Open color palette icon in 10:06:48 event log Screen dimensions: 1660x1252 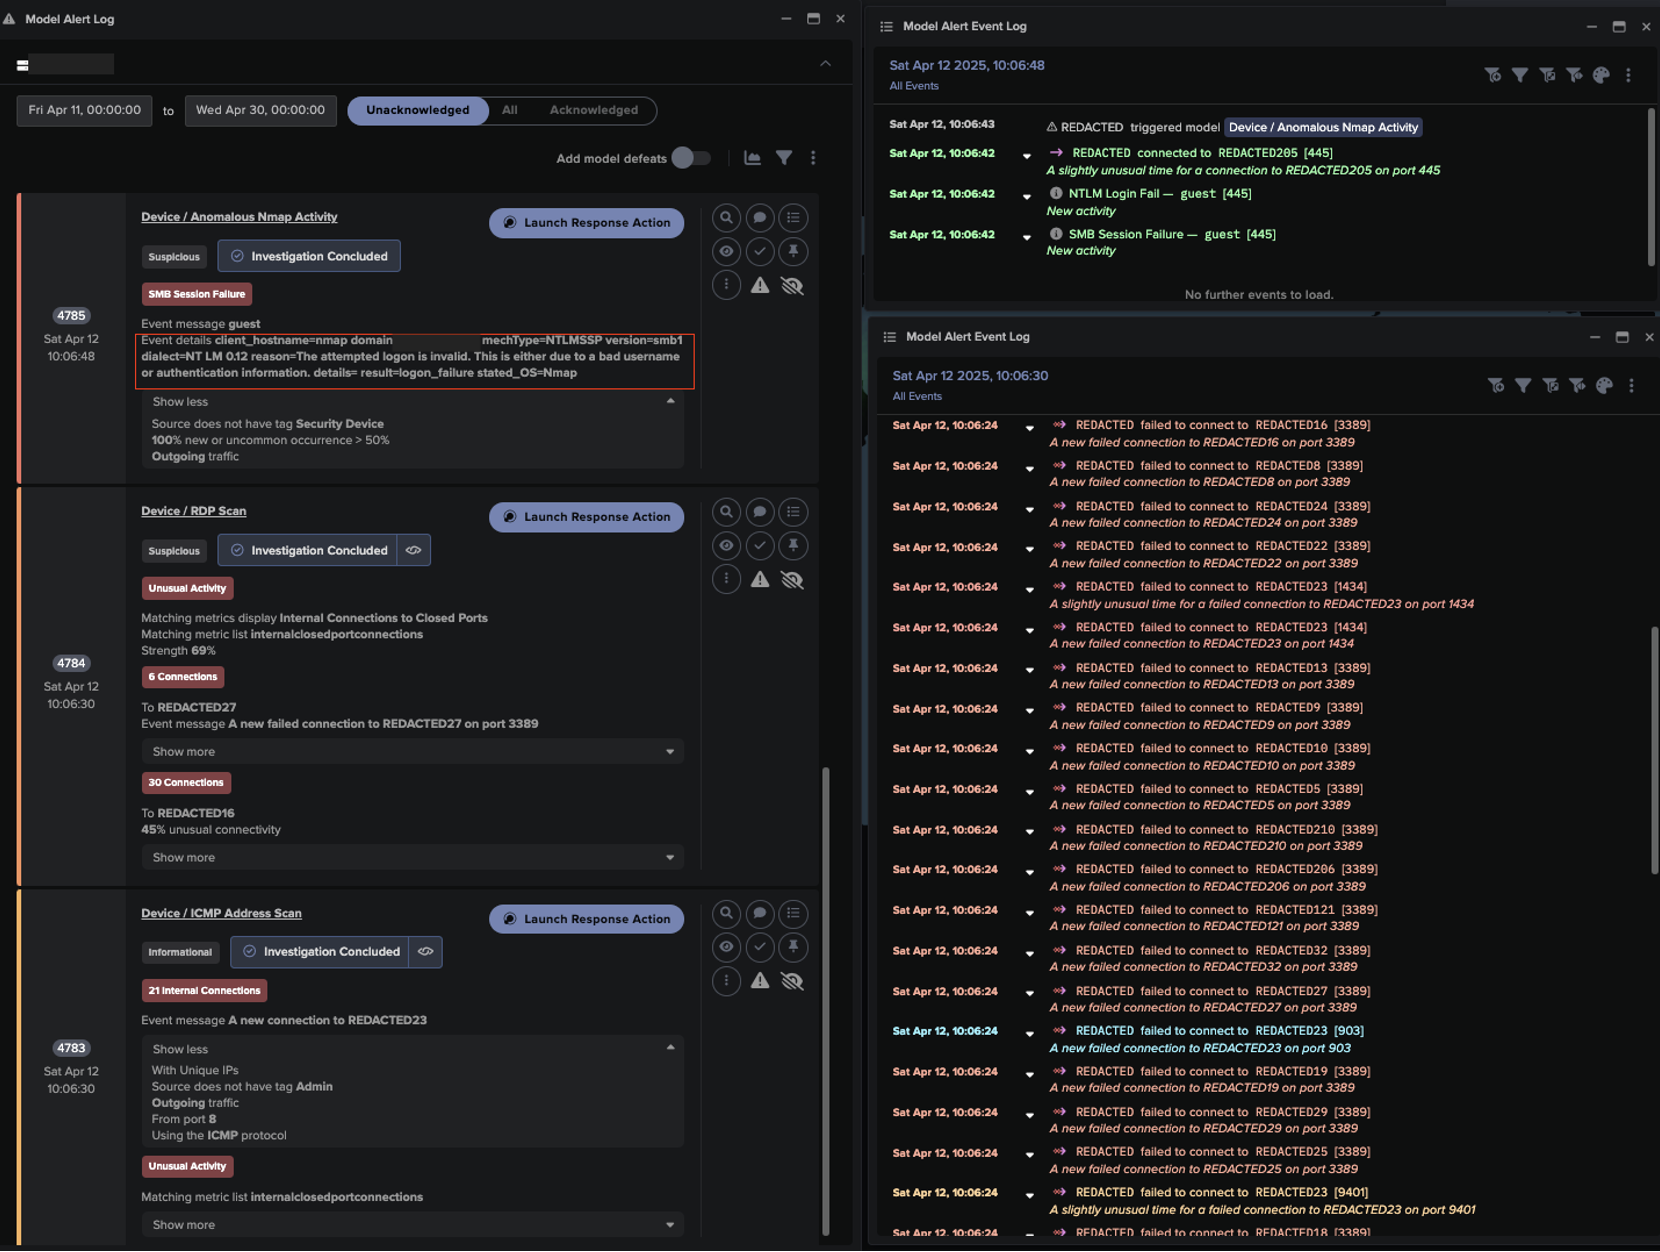[x=1601, y=75]
